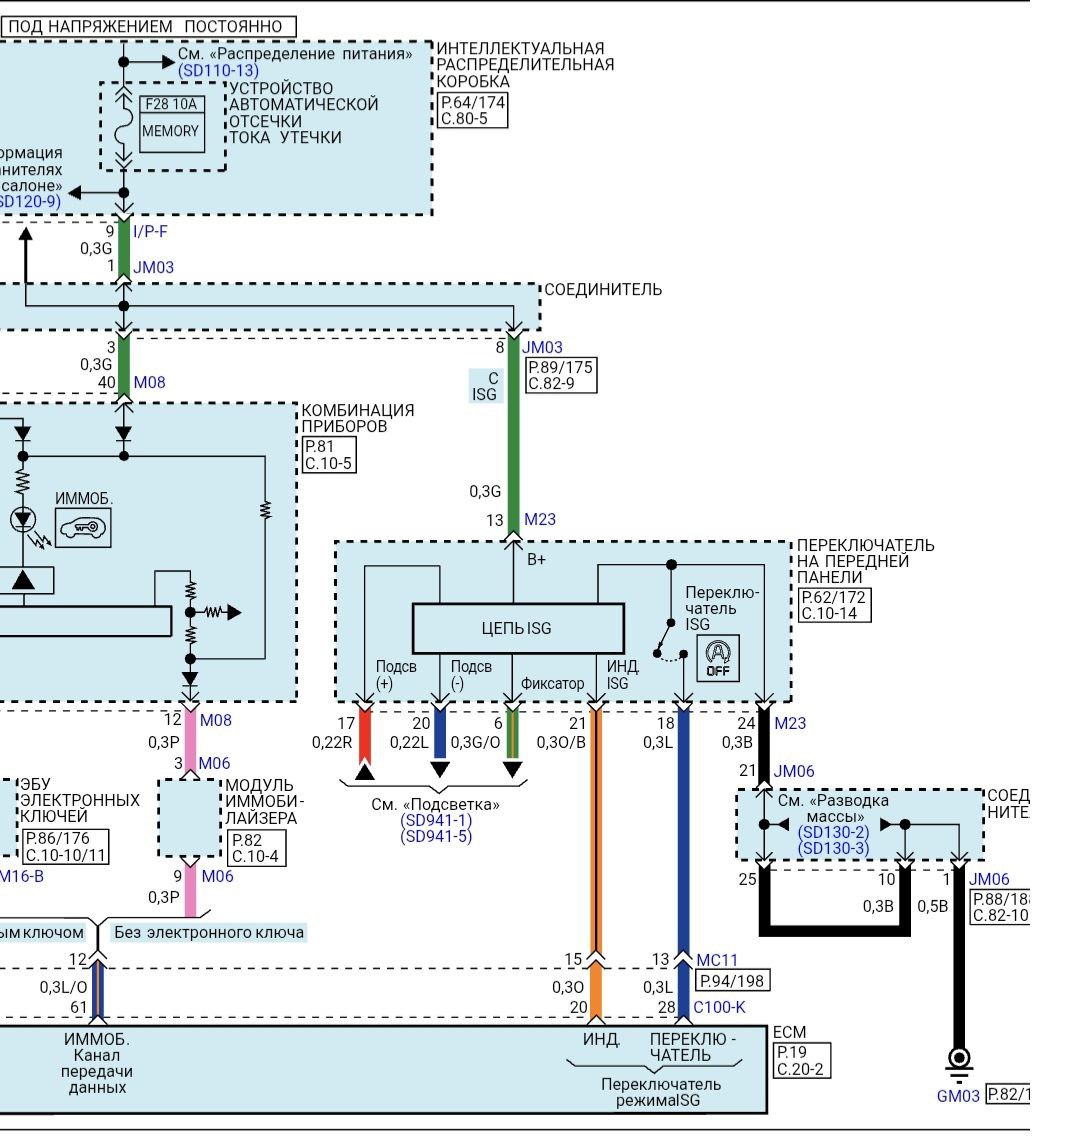
Task: Click the immobilizer car-key indicator icon
Action: [x=83, y=527]
